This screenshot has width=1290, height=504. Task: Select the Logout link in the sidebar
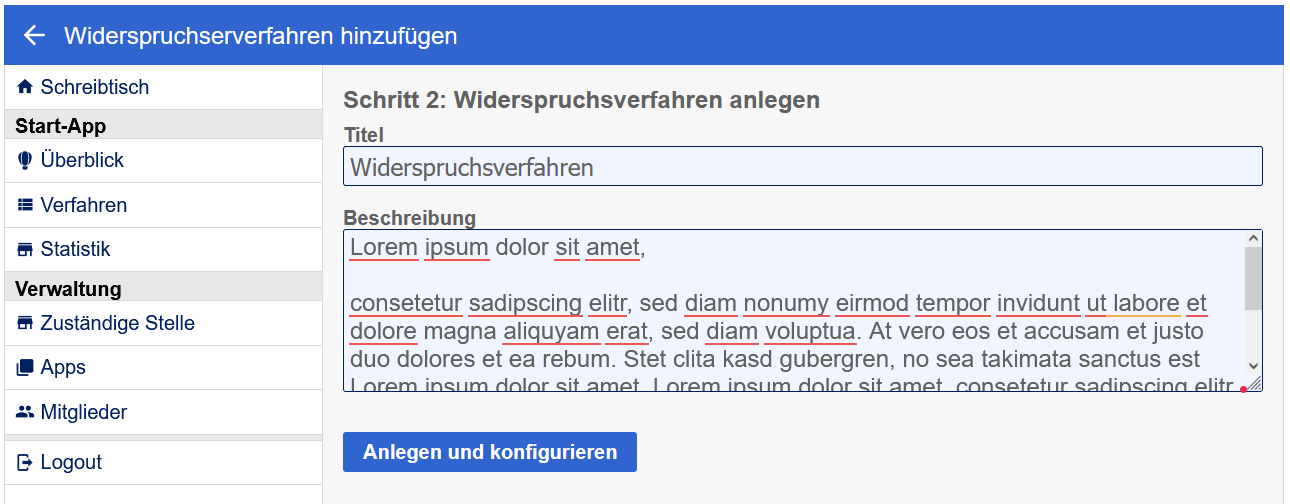pyautogui.click(x=71, y=462)
